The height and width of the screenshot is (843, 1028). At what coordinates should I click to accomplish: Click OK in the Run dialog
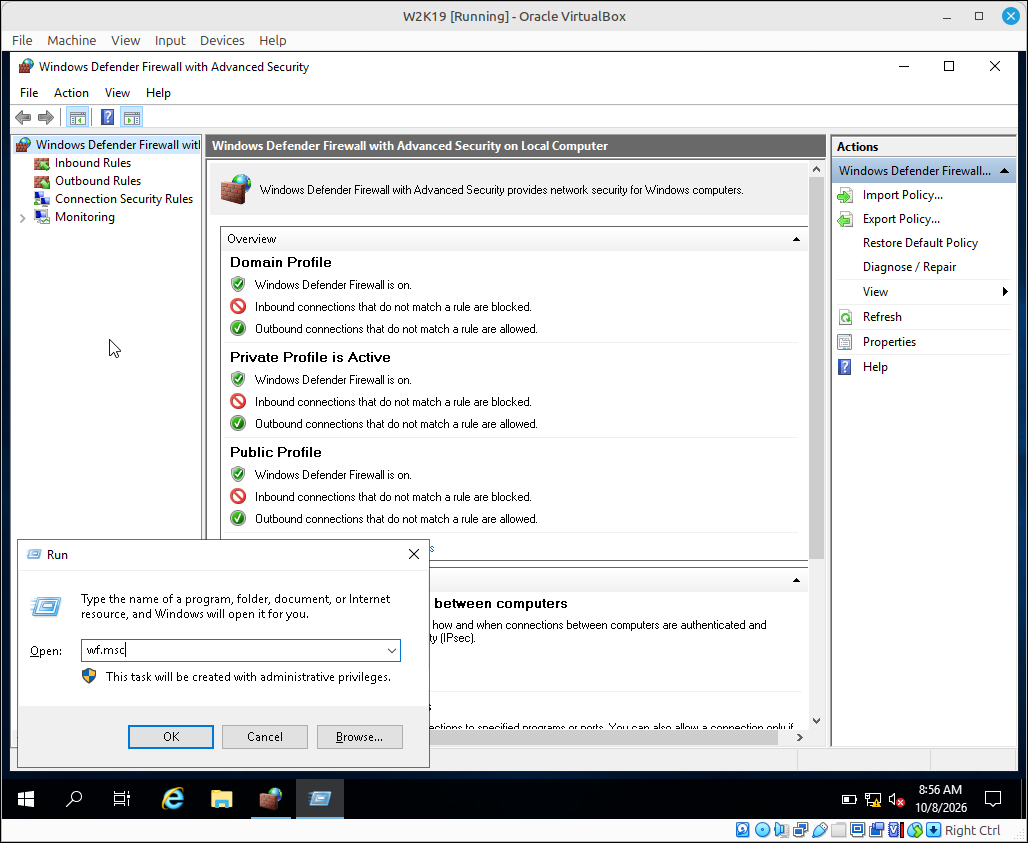(x=170, y=737)
